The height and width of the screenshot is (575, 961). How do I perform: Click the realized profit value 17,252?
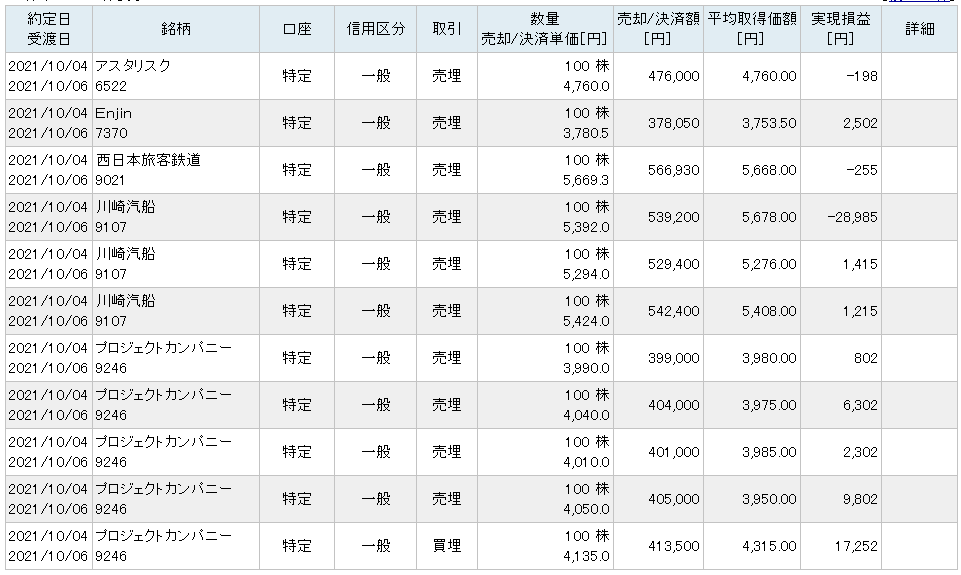tap(856, 546)
